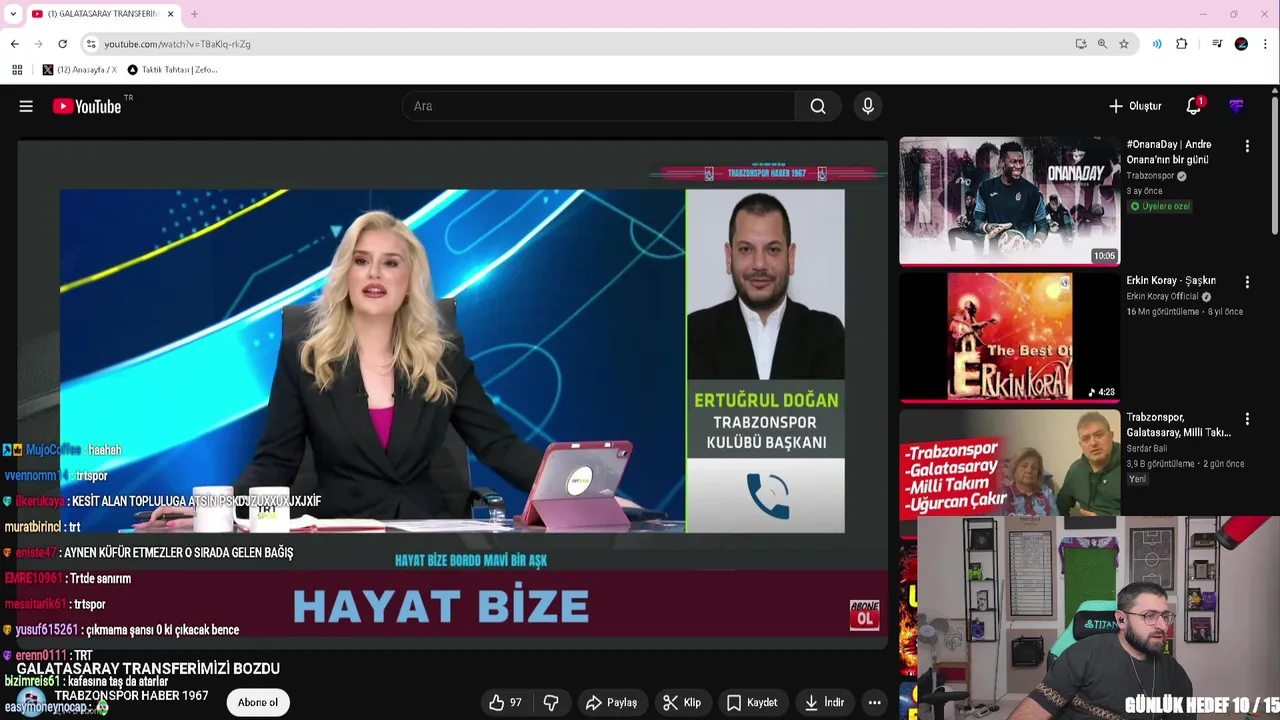Open the TRABZONSPOR HABER 1967 channel name

131,695
